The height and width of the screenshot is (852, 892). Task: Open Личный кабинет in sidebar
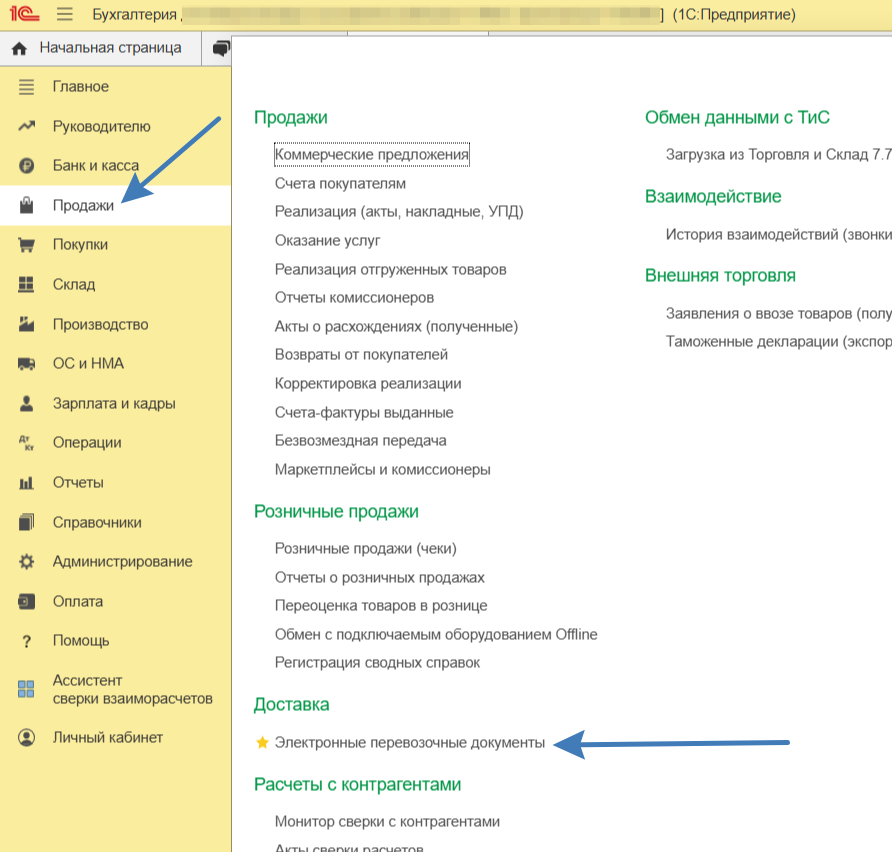click(107, 738)
